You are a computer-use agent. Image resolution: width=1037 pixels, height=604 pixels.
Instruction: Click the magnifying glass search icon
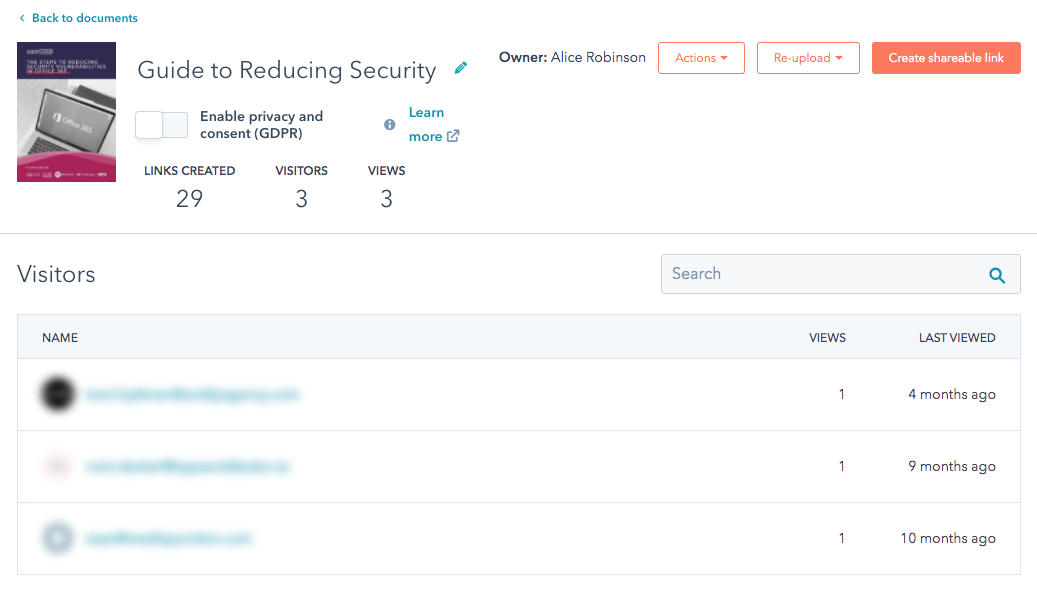(996, 275)
